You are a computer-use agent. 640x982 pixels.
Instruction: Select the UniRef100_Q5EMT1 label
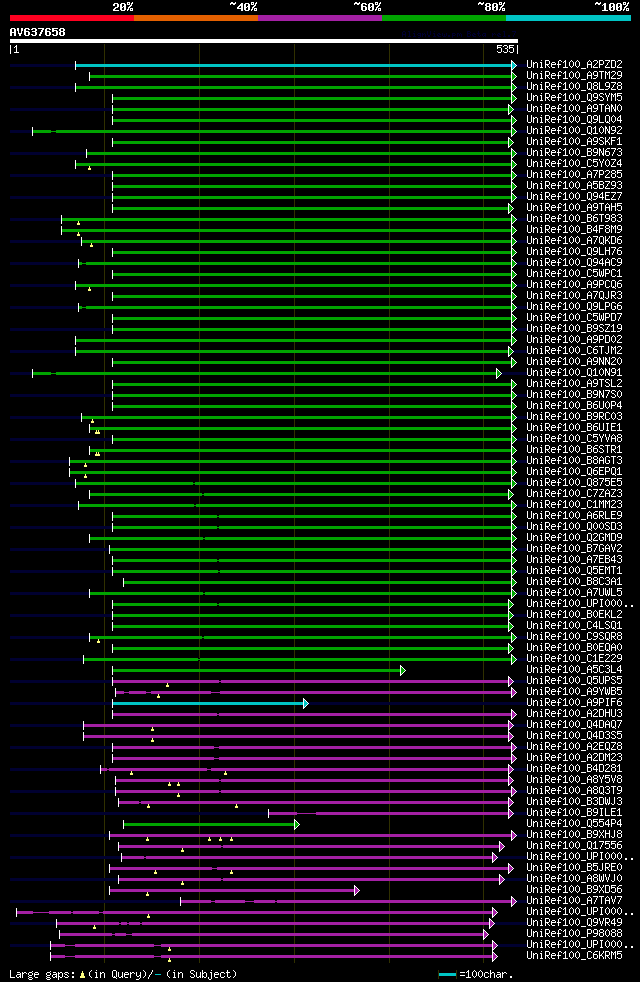(574, 571)
